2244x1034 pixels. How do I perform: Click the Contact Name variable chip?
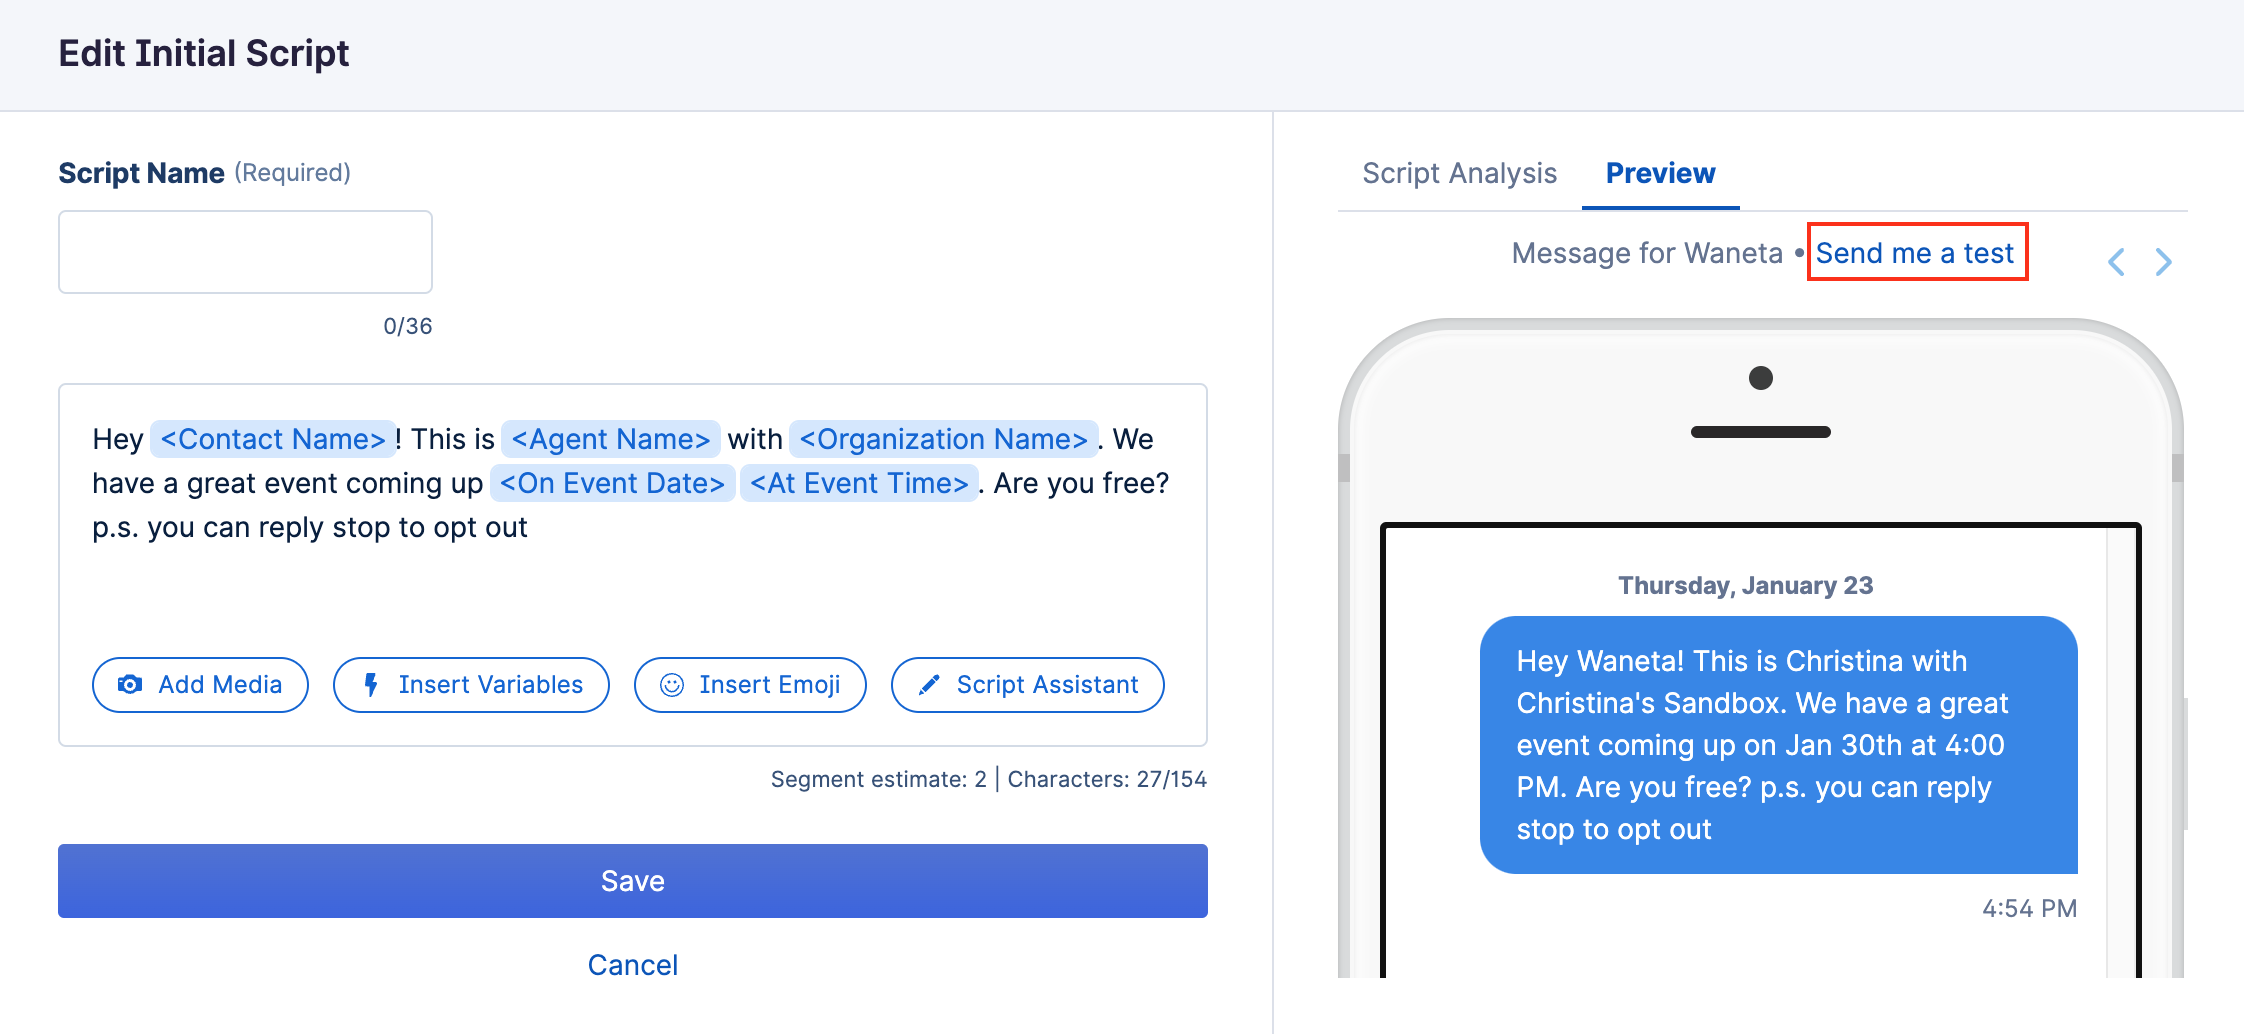[273, 439]
